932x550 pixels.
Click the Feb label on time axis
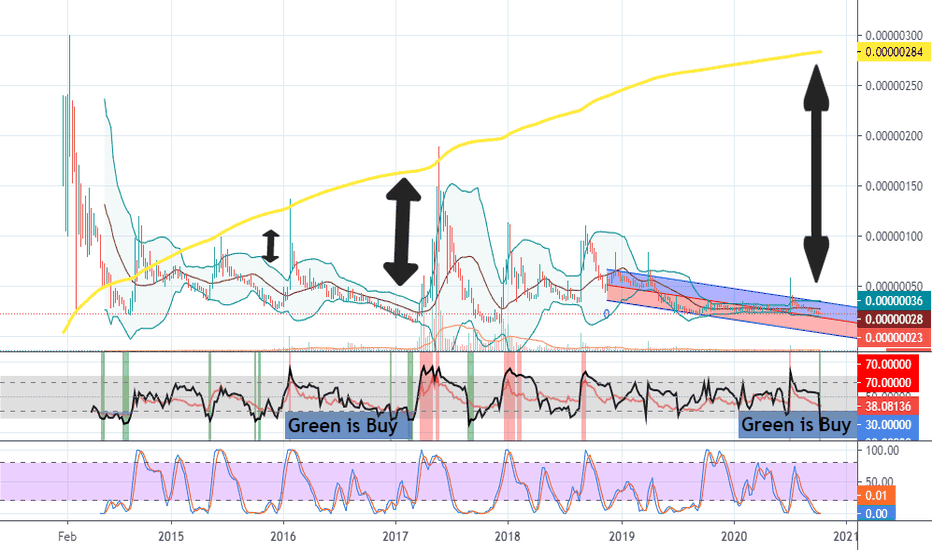[67, 536]
